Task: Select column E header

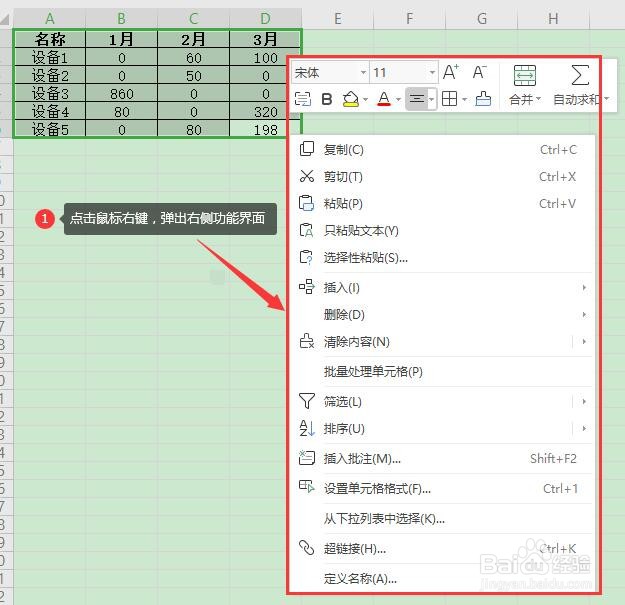Action: pos(338,18)
